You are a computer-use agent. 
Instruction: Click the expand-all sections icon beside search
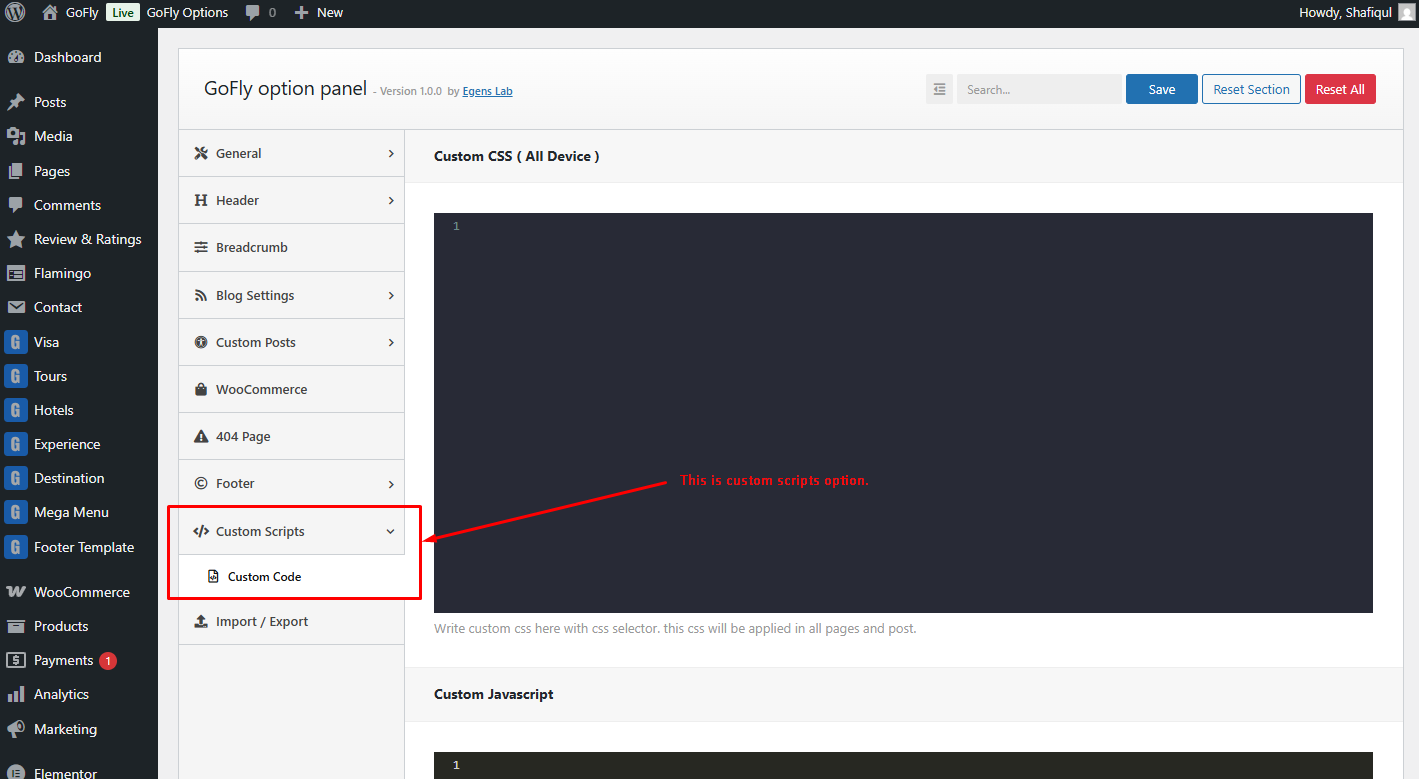[939, 89]
